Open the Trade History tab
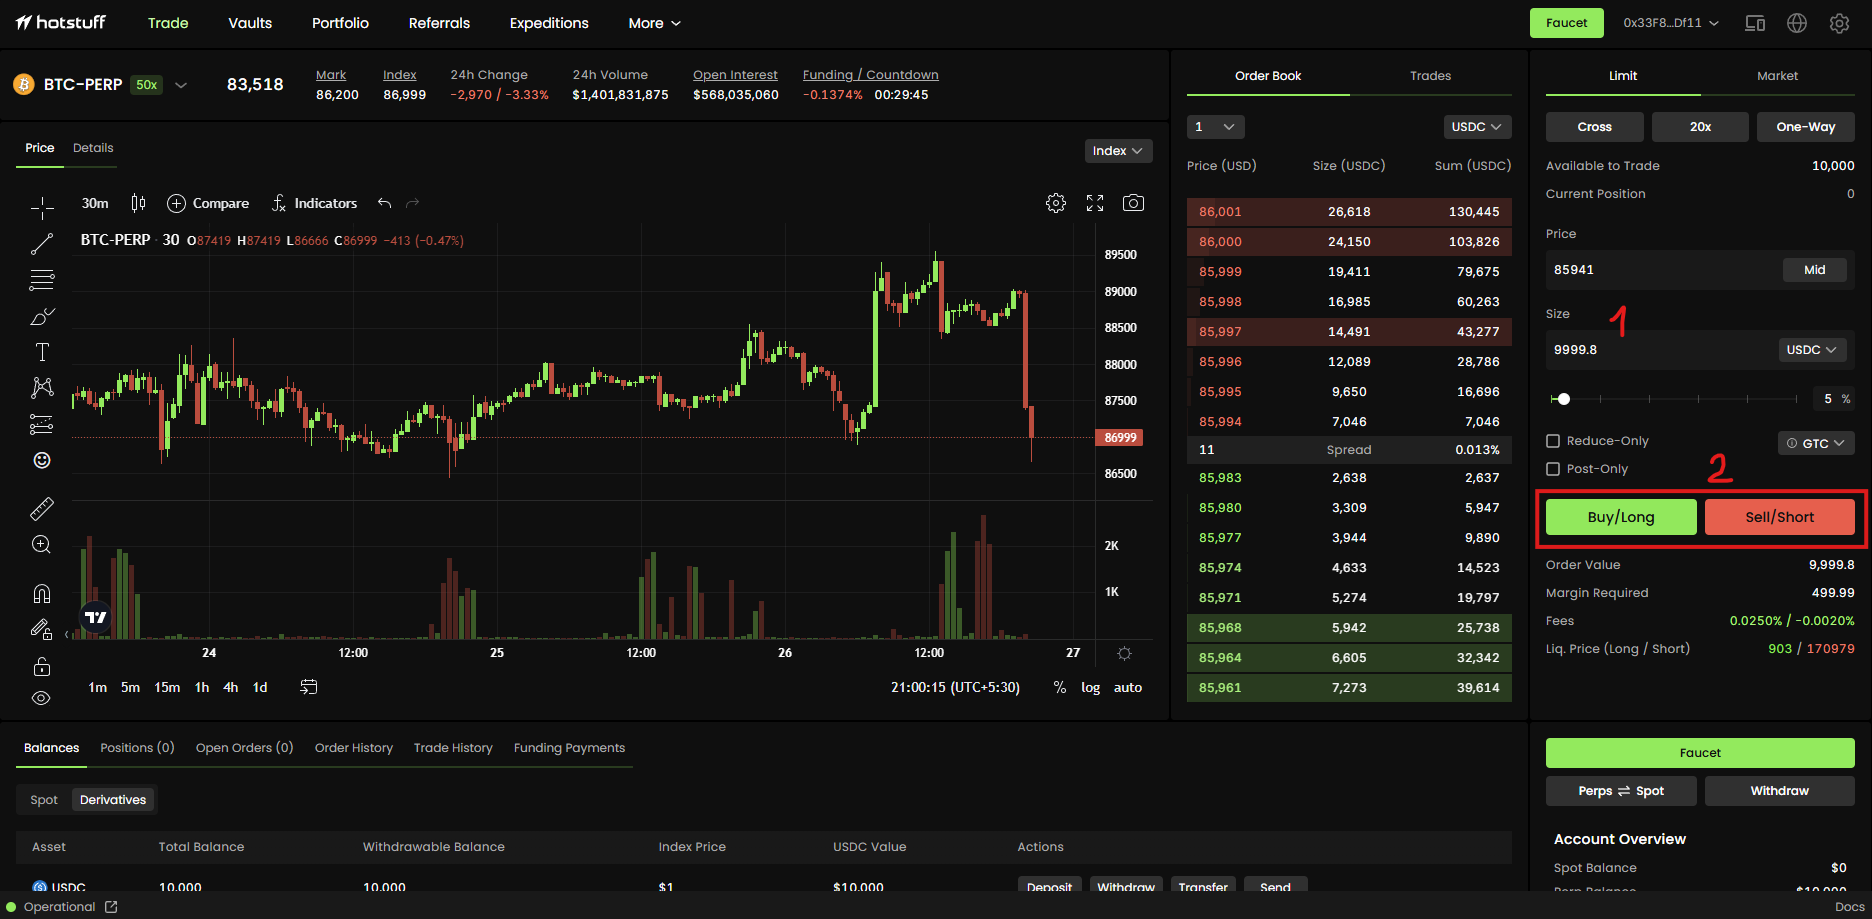Screen dimensions: 1872x919 point(453,748)
